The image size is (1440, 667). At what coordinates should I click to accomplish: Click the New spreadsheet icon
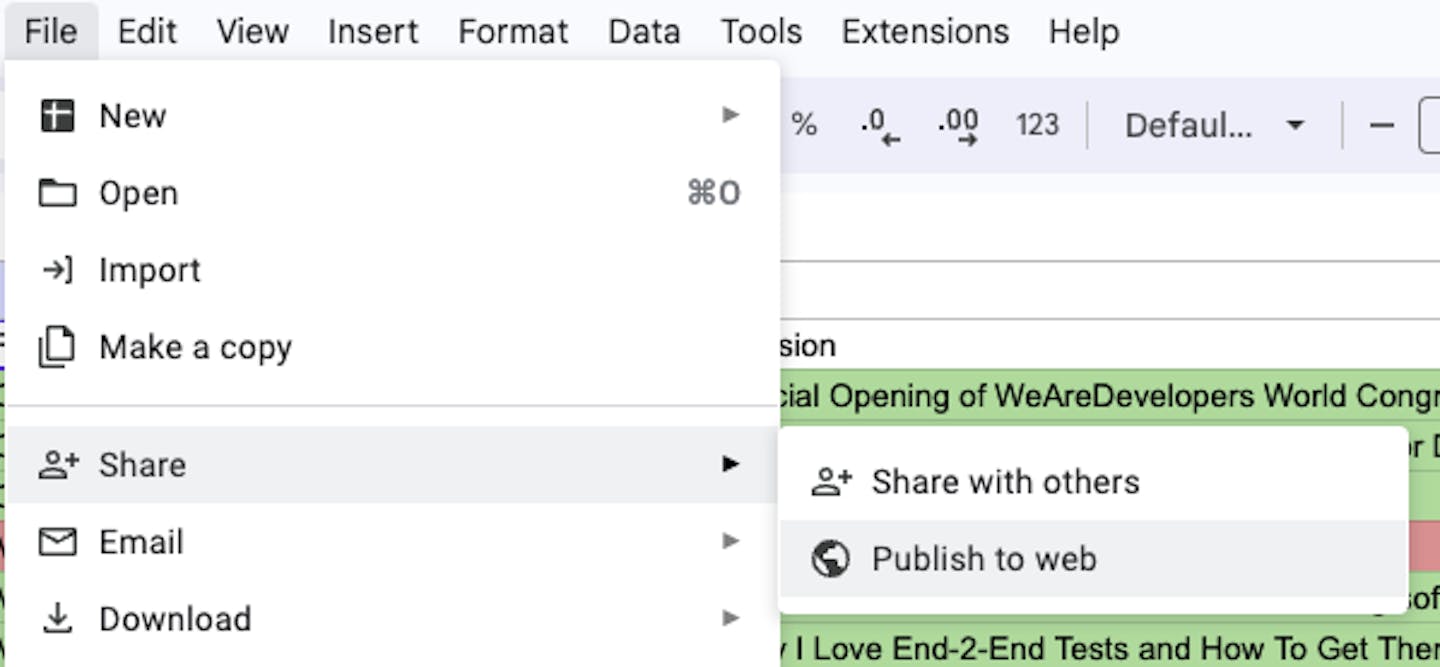[57, 116]
